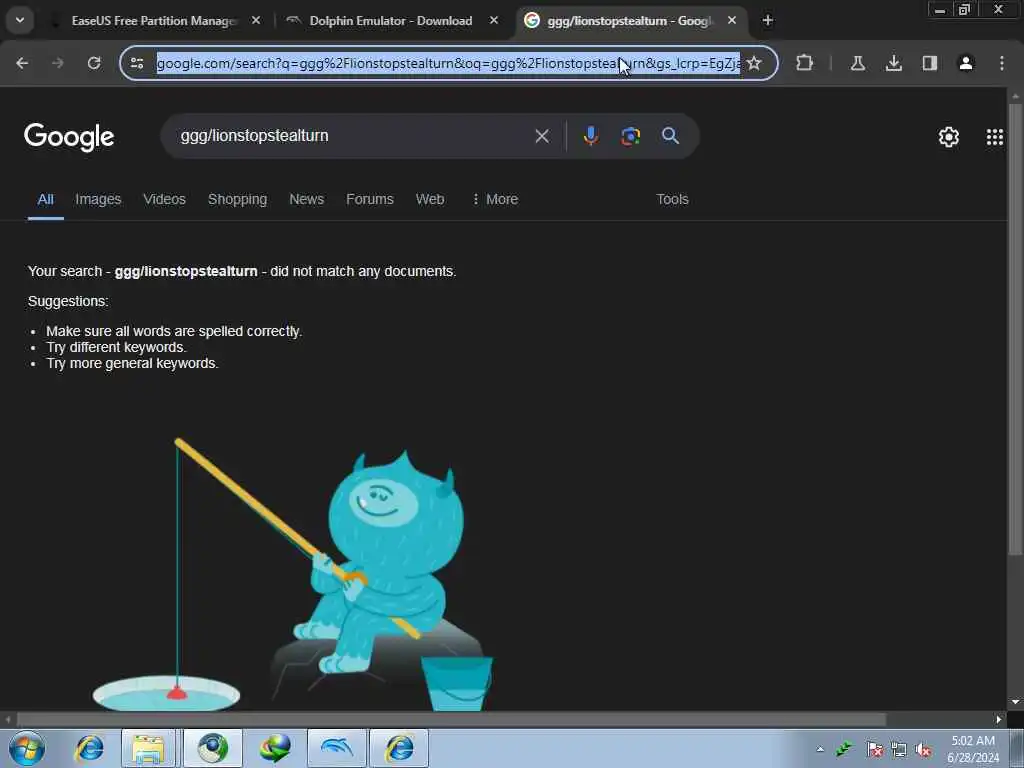Open Windows Explorer folder in taskbar
Screen dimensions: 1024x768
(148, 748)
